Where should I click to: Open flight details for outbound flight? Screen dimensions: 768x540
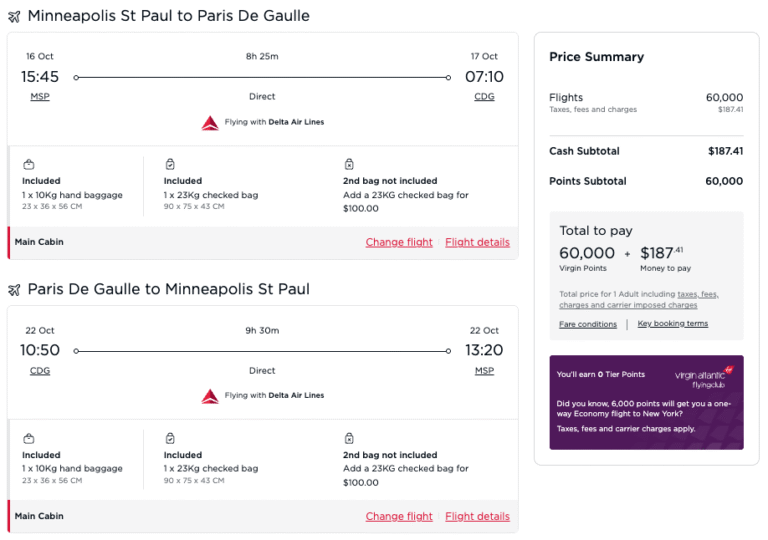tap(477, 242)
